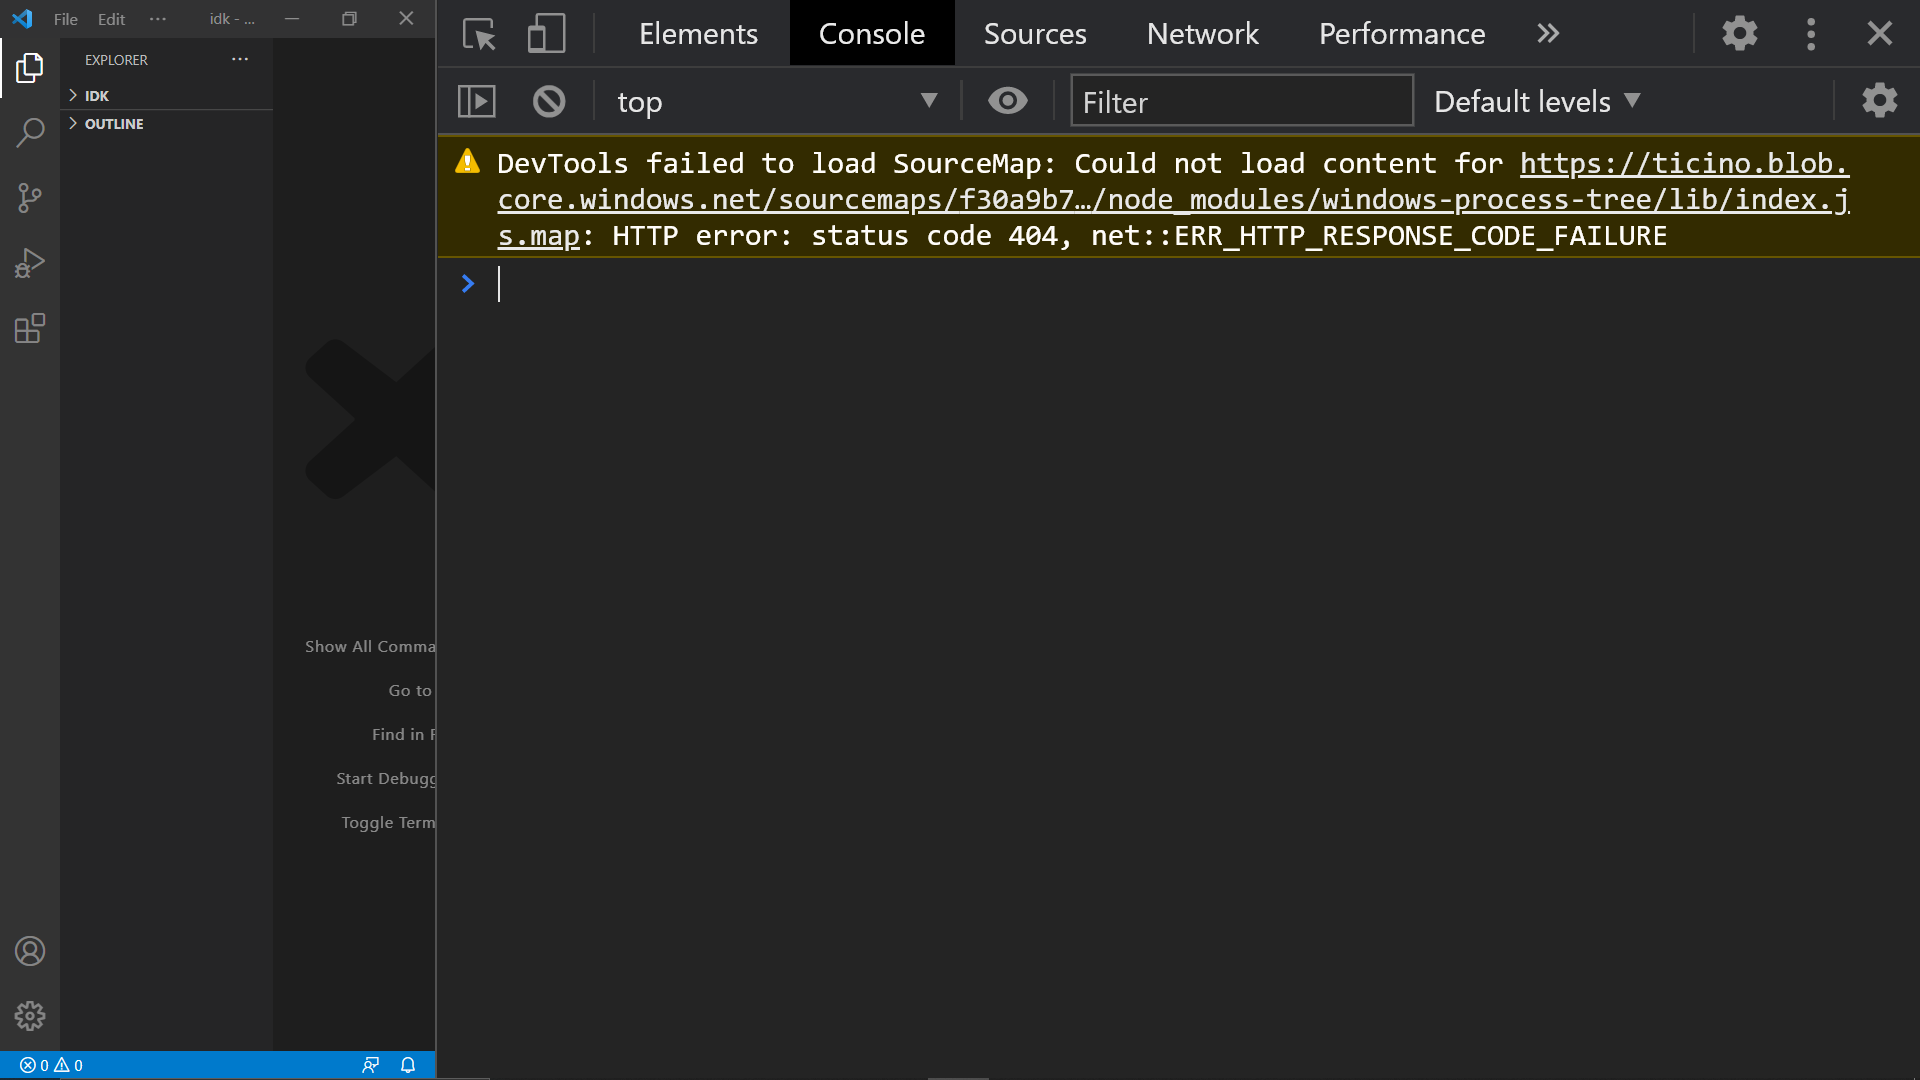The width and height of the screenshot is (1920, 1080).
Task: Open Console settings gear
Action: tap(1880, 101)
